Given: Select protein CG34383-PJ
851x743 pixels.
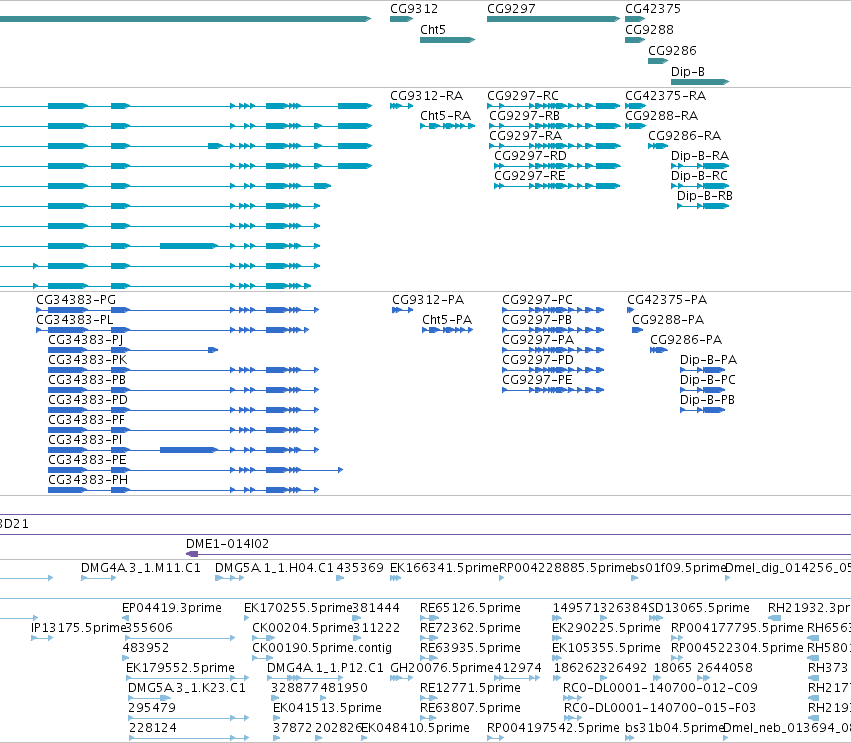Looking at the screenshot, I should pos(86,340).
